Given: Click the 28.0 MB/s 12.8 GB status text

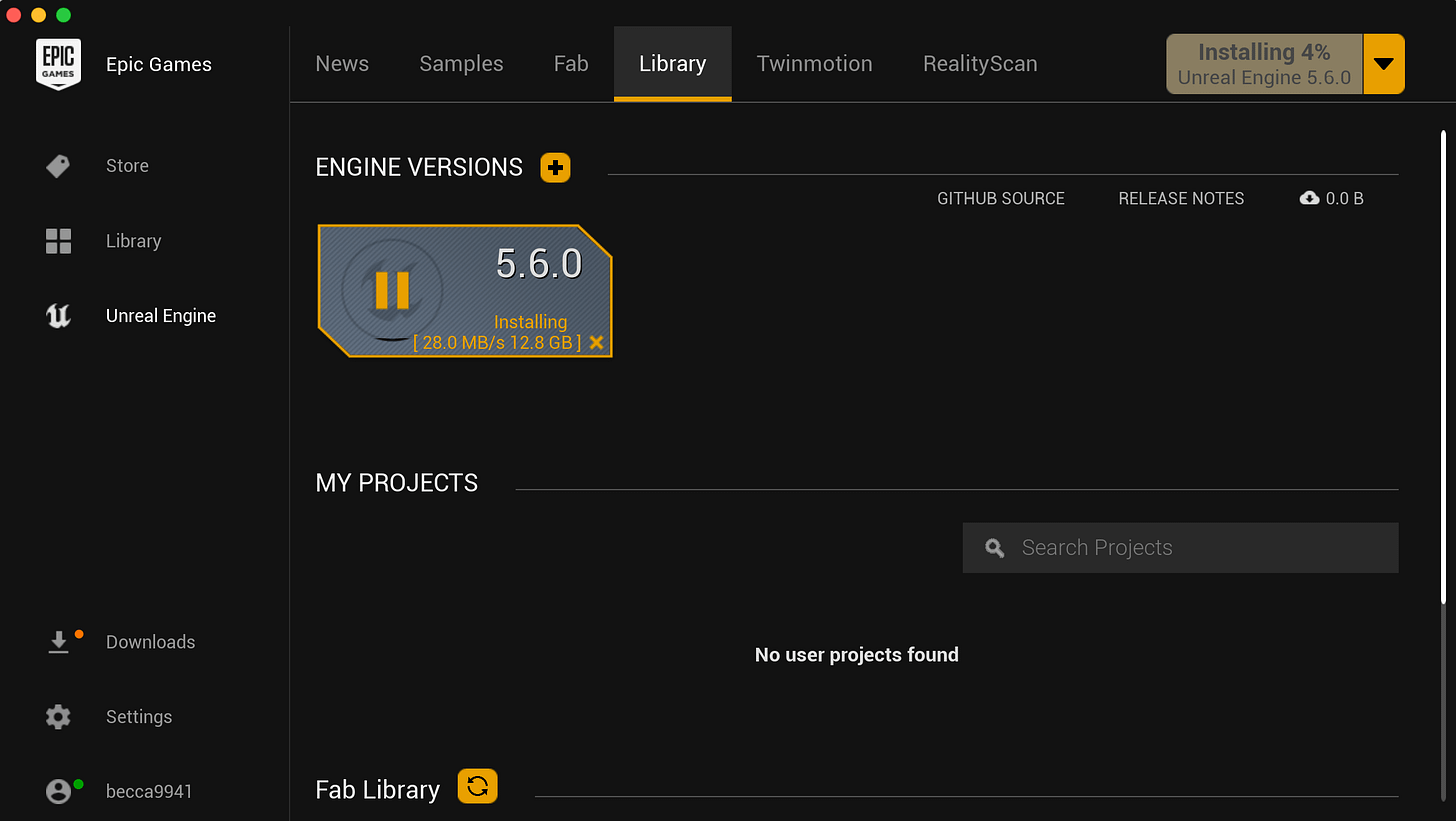Looking at the screenshot, I should [x=497, y=343].
